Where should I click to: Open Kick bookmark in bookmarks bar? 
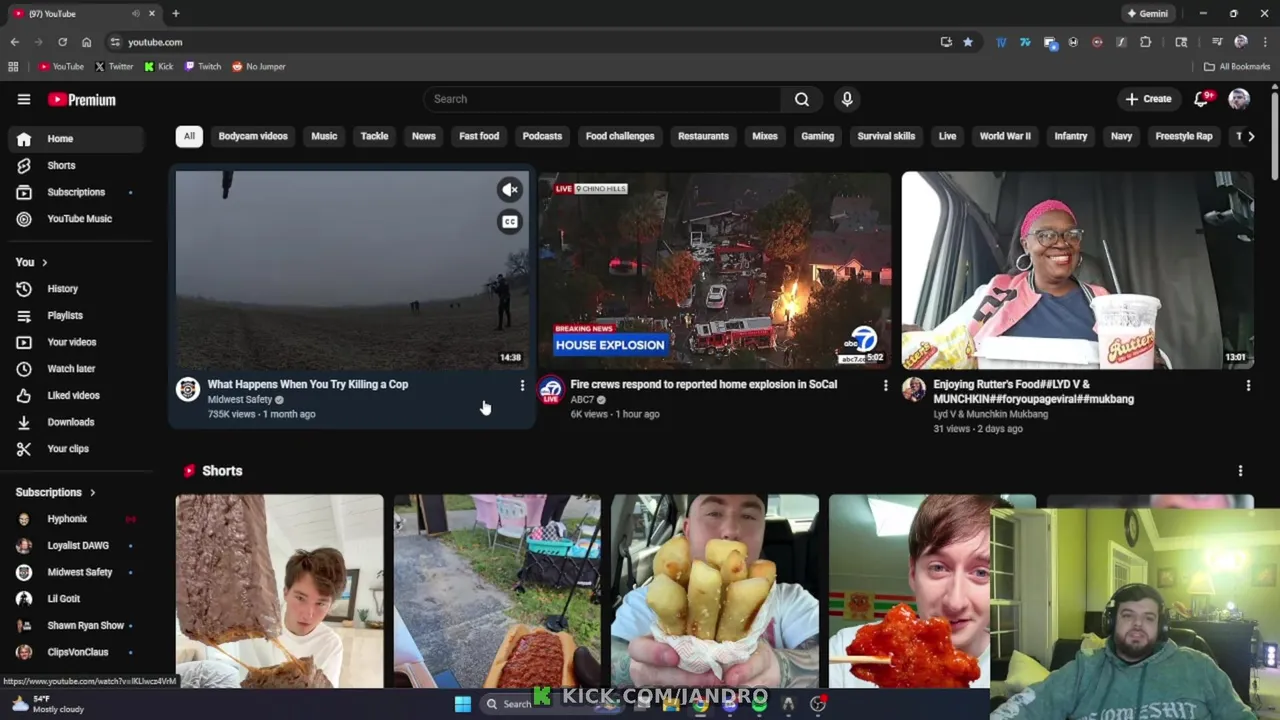159,67
